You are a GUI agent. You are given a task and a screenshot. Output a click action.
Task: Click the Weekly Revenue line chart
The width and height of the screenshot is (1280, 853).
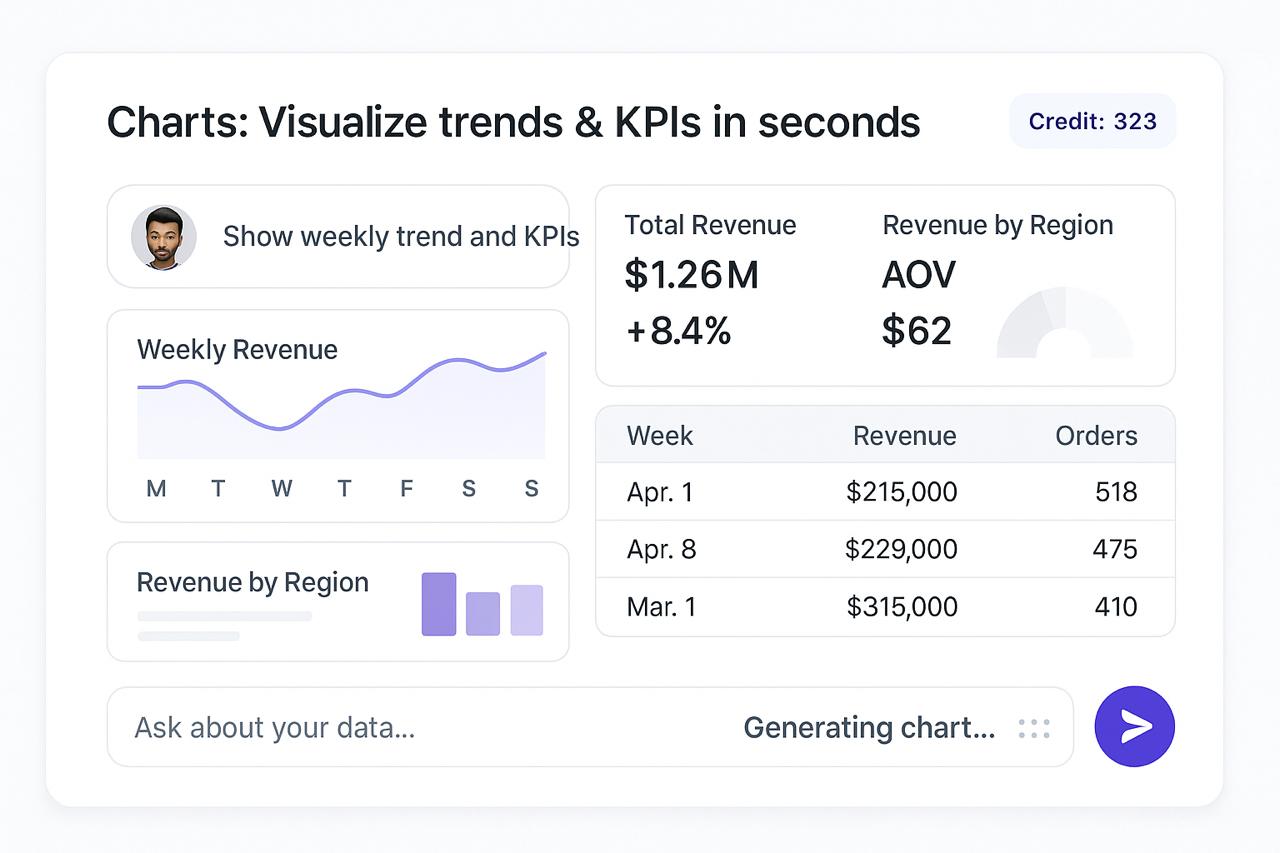tap(342, 405)
